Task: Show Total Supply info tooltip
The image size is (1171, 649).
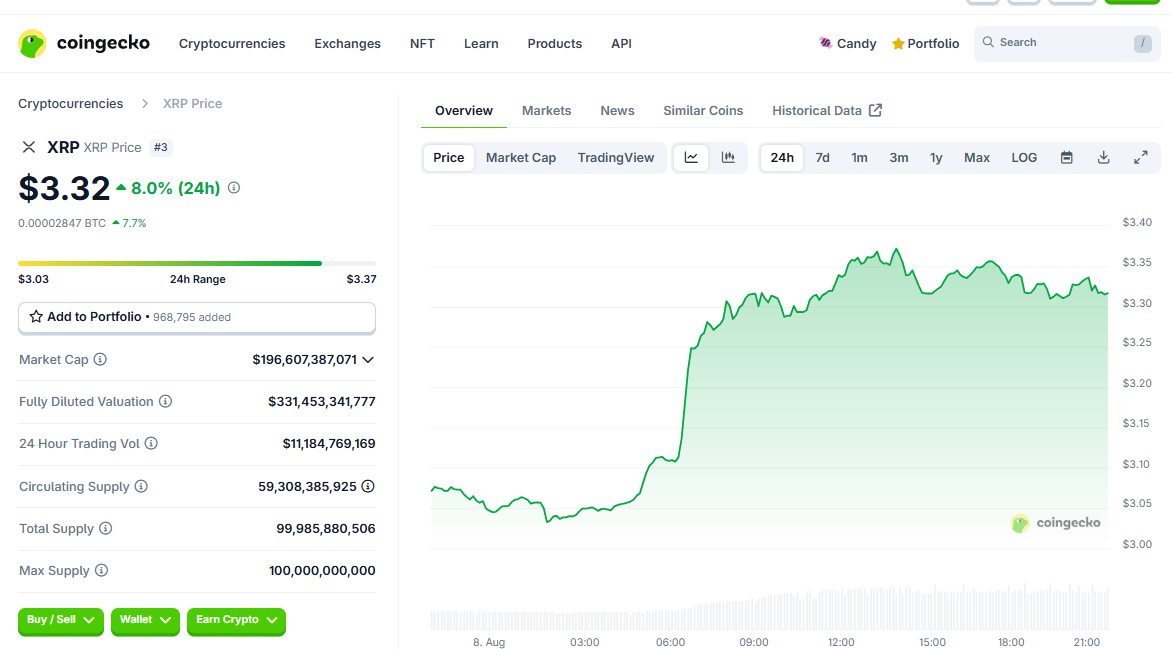Action: tap(105, 528)
